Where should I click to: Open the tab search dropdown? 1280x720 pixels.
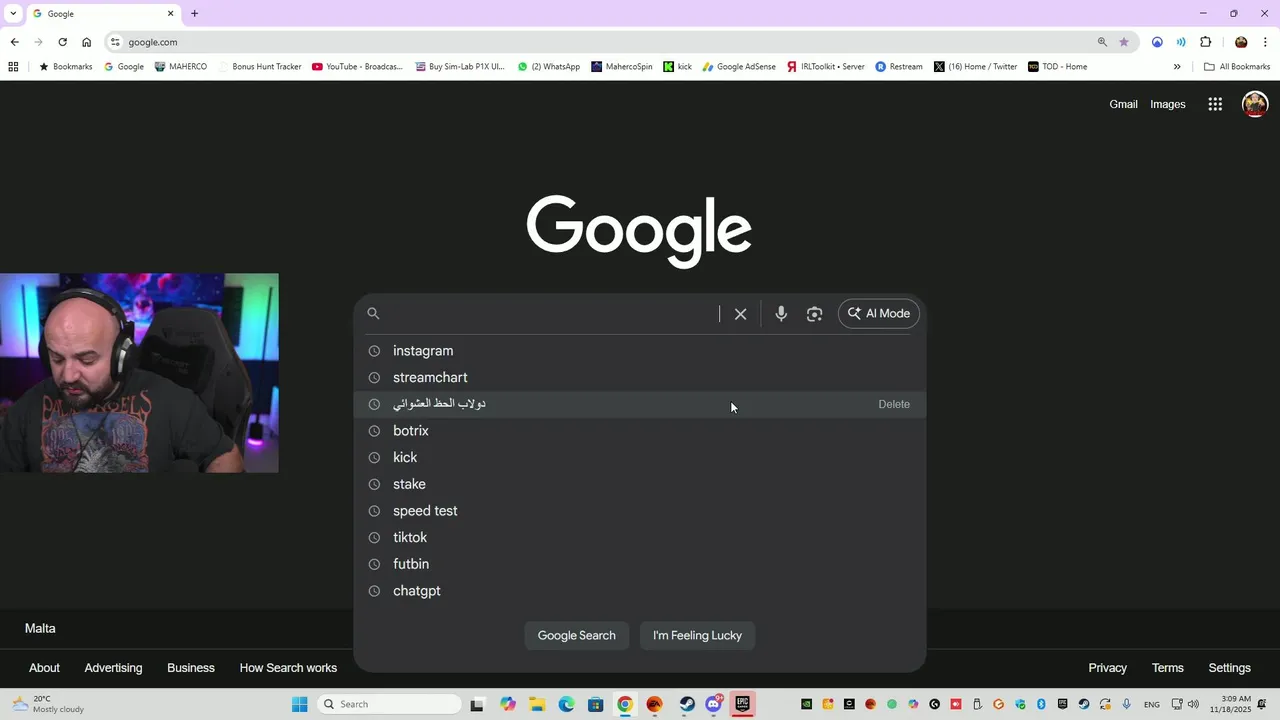point(13,14)
